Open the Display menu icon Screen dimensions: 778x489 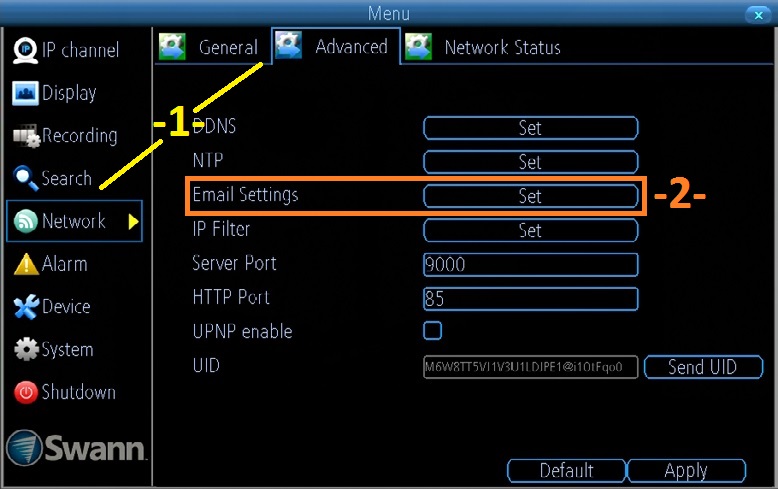pyautogui.click(x=25, y=93)
